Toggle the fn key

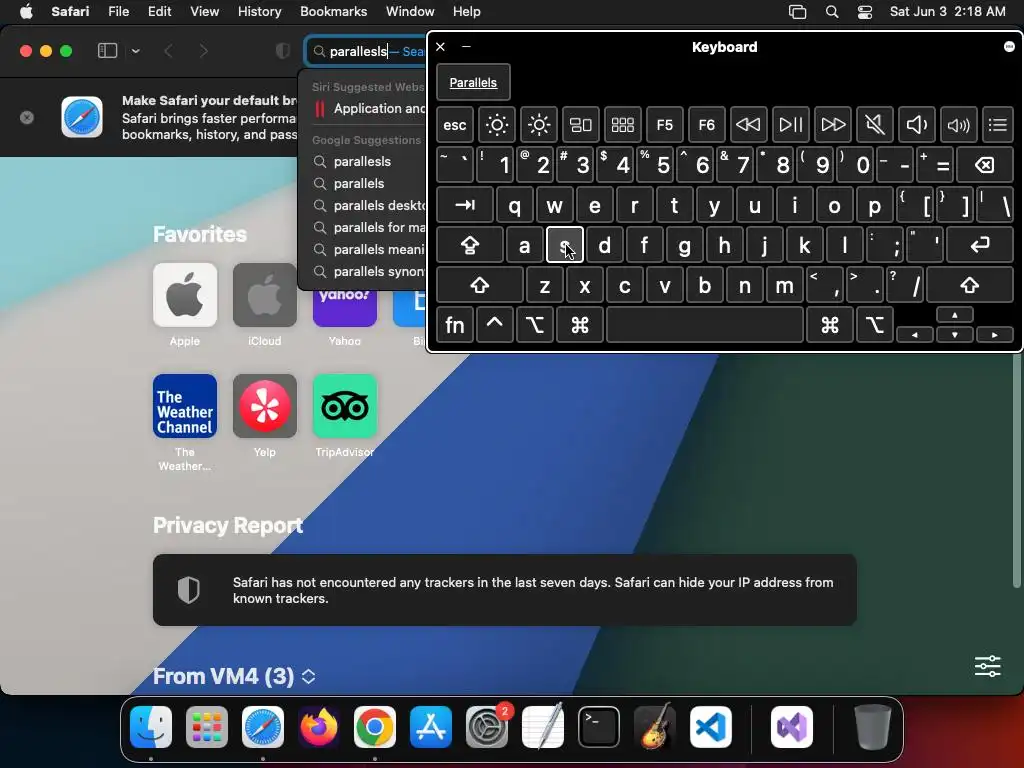[455, 325]
